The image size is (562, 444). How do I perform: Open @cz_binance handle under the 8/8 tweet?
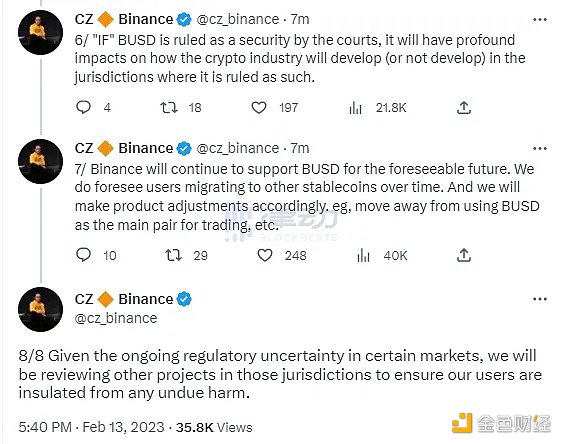[x=116, y=318]
